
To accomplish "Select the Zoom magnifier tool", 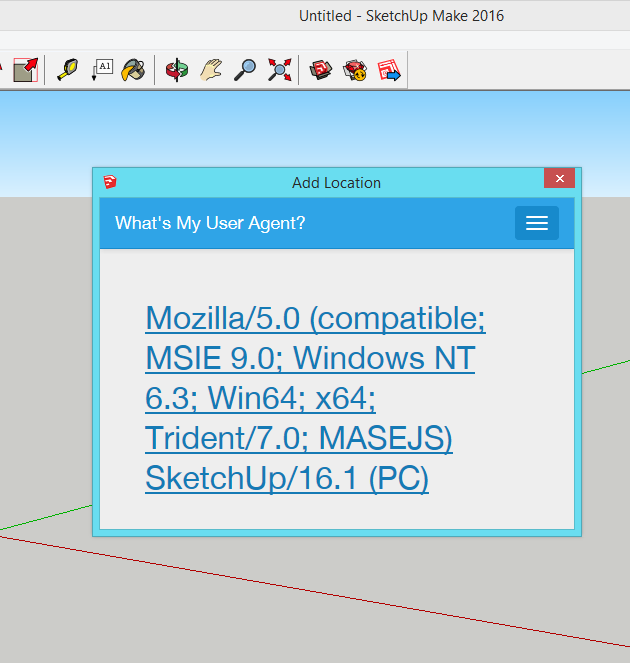I will tap(245, 70).
